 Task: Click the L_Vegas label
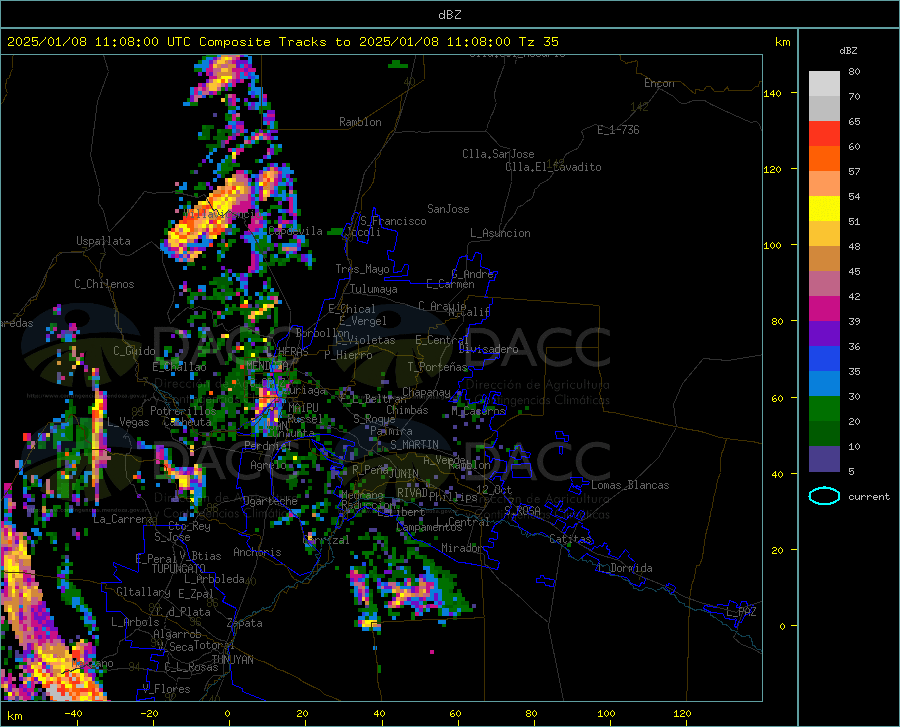coord(128,422)
